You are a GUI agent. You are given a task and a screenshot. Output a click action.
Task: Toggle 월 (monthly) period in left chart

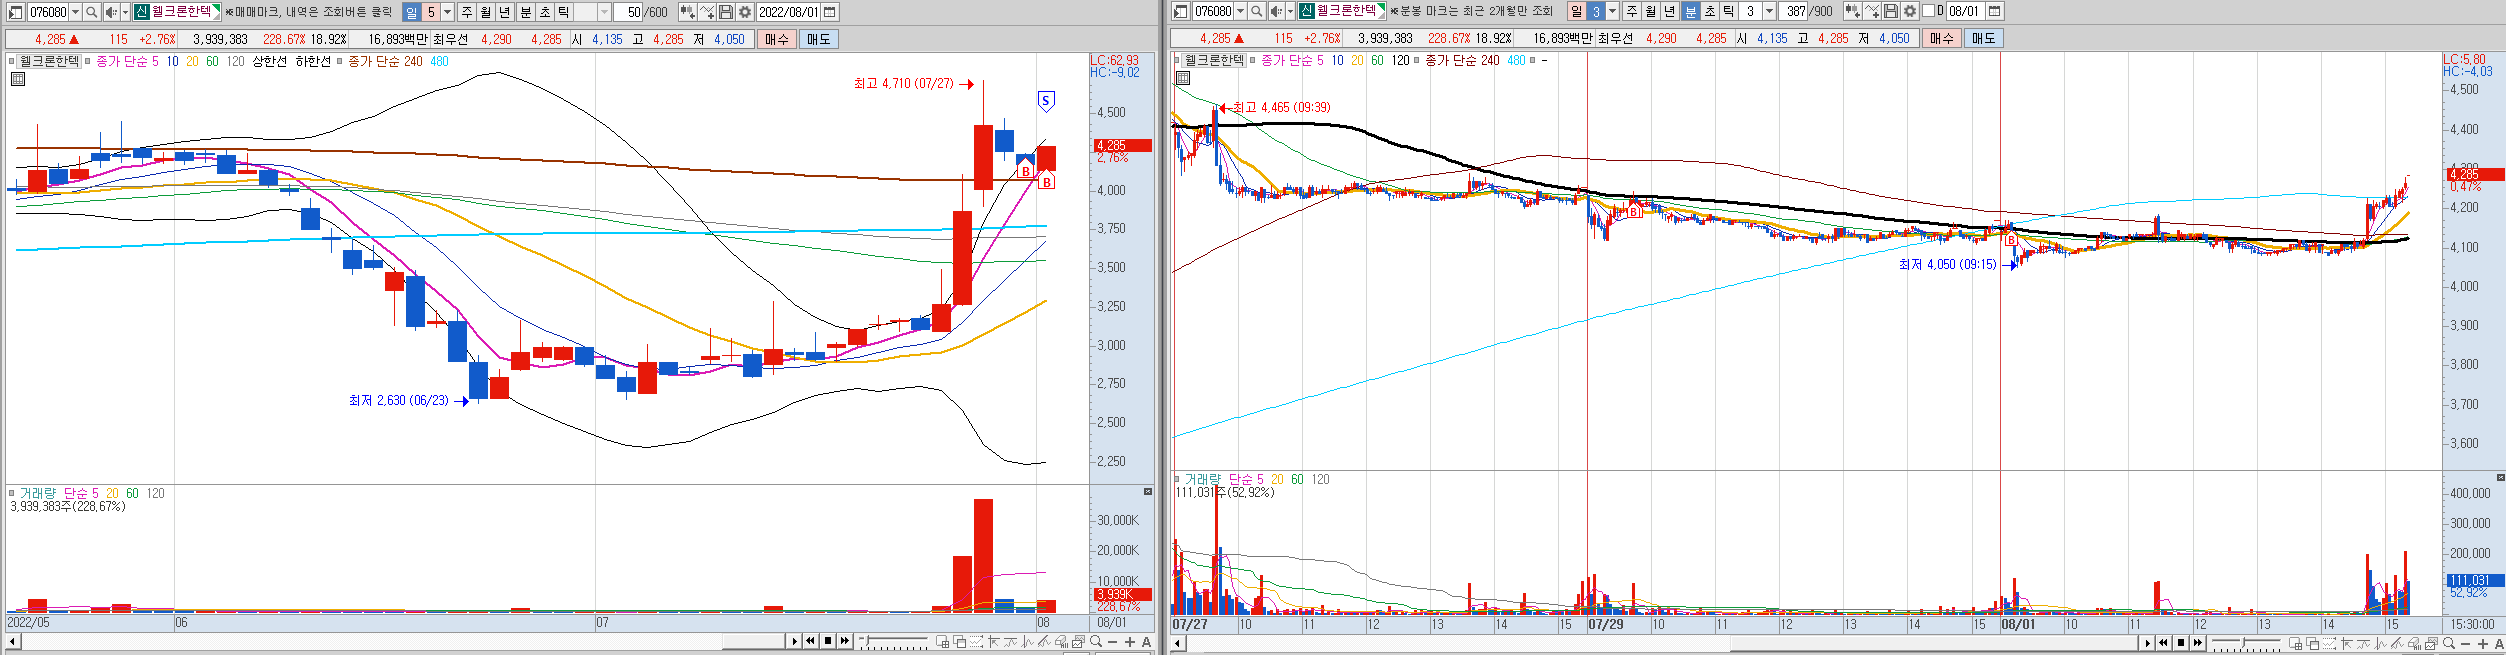(x=486, y=12)
